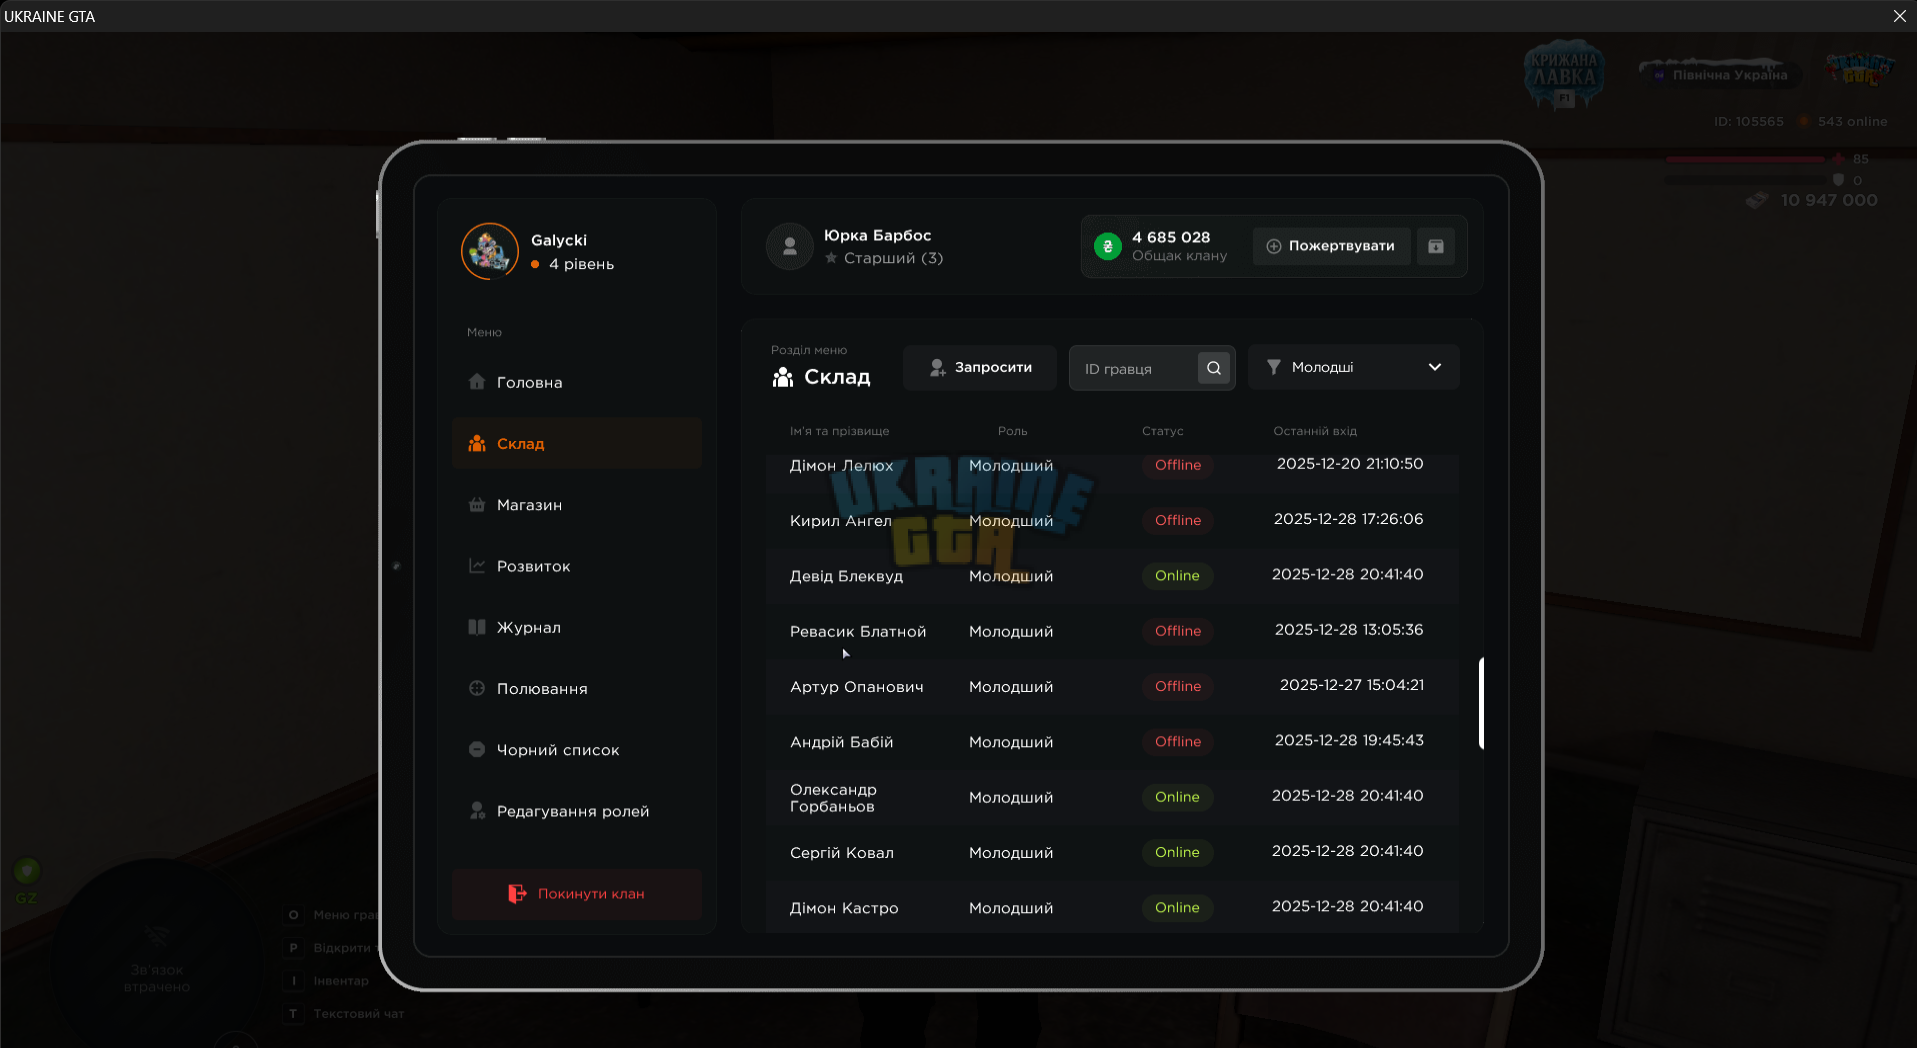Expand the Молодші filter dropdown
The height and width of the screenshot is (1048, 1917).
(x=1353, y=367)
